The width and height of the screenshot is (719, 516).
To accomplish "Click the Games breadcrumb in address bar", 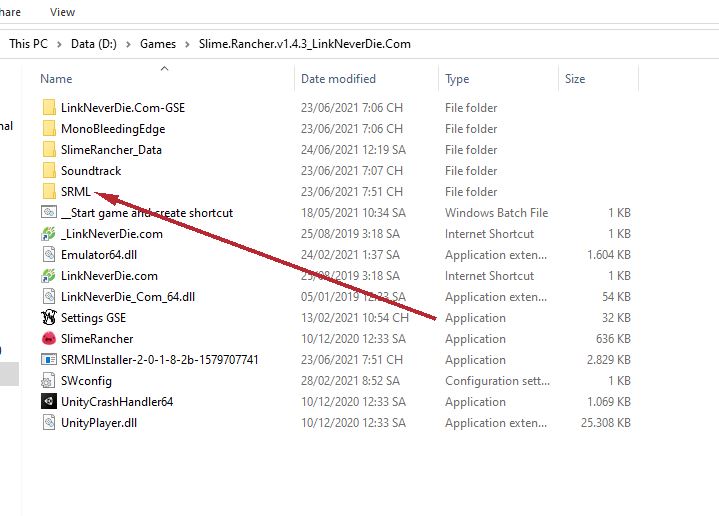I will coord(158,44).
